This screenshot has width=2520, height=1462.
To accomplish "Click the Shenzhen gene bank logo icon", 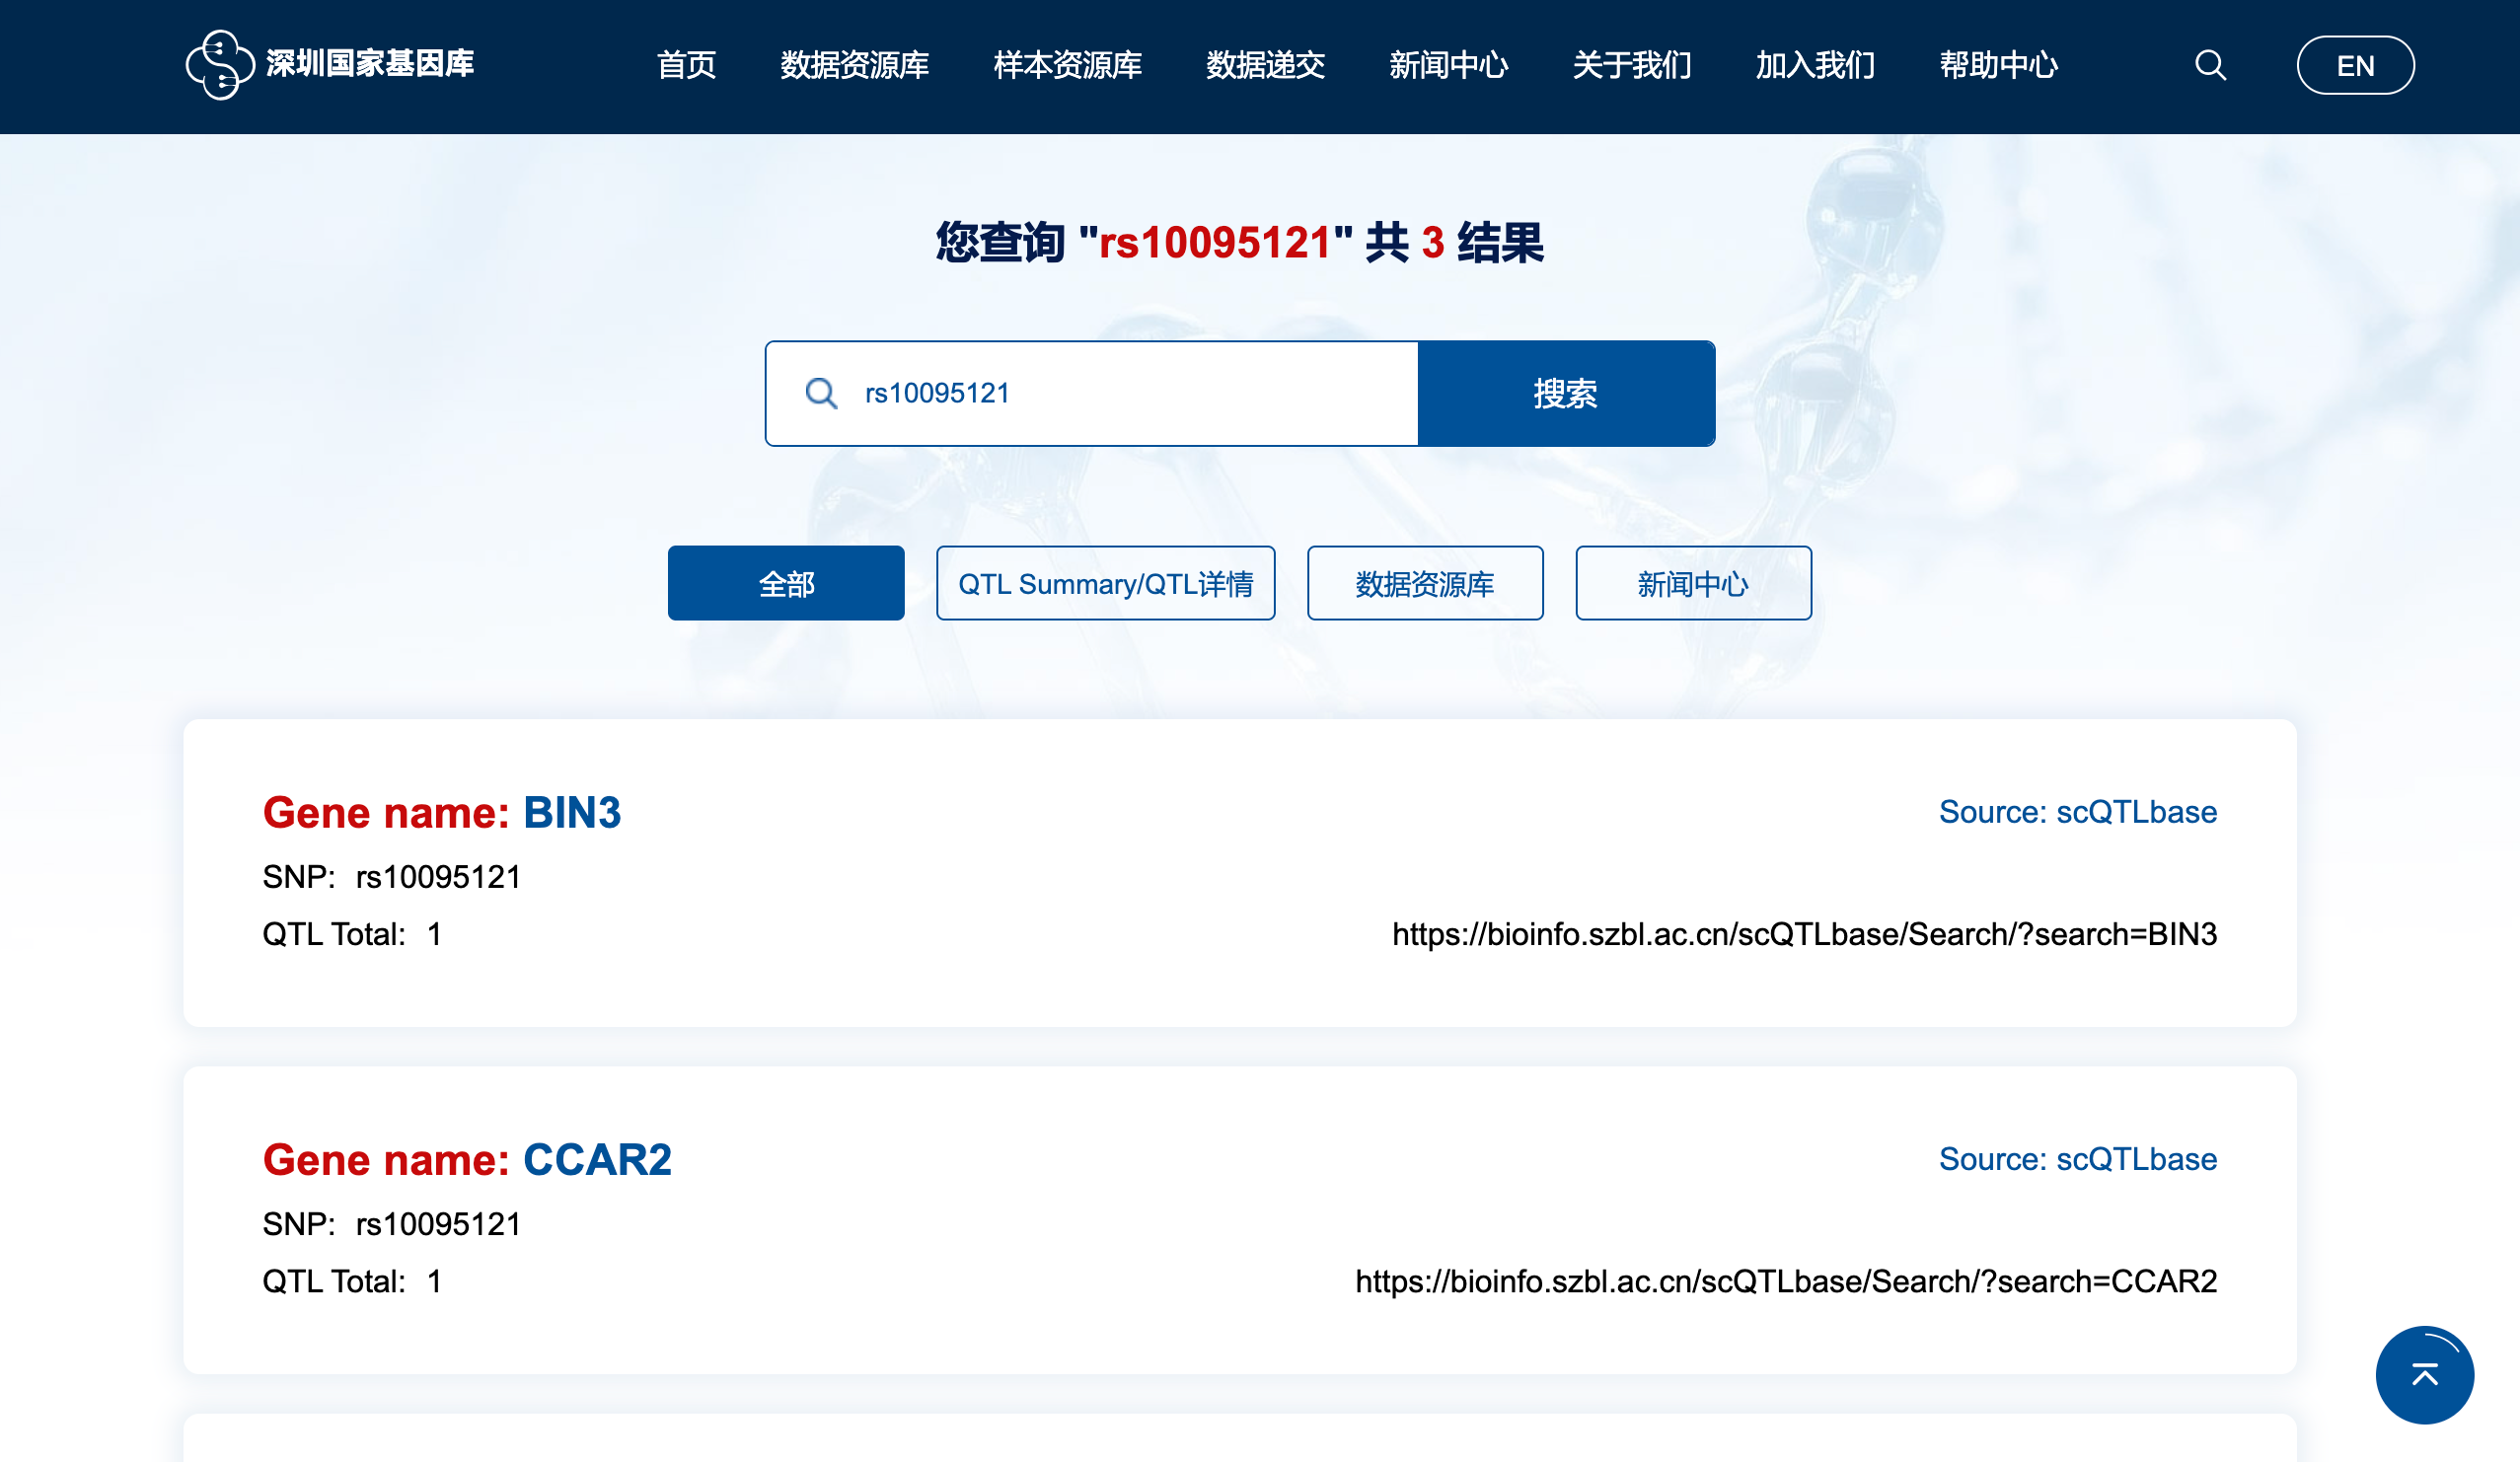I will (x=219, y=65).
